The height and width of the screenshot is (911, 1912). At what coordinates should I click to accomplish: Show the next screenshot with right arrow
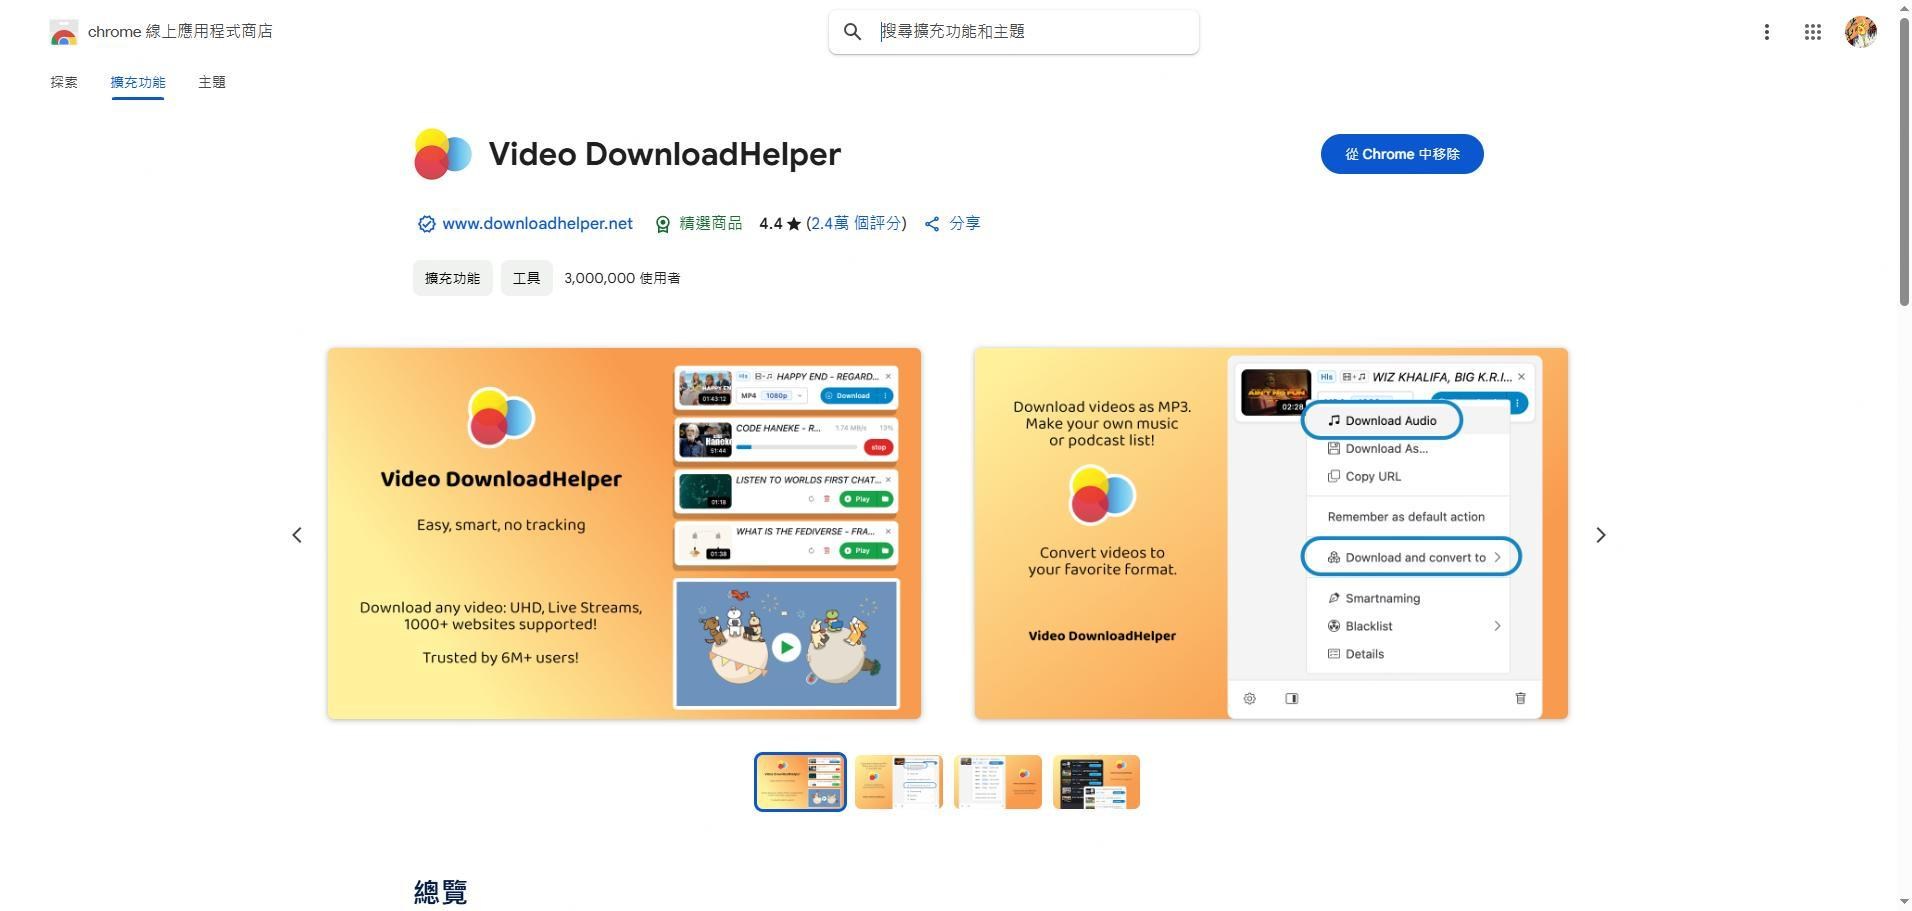pos(1600,535)
